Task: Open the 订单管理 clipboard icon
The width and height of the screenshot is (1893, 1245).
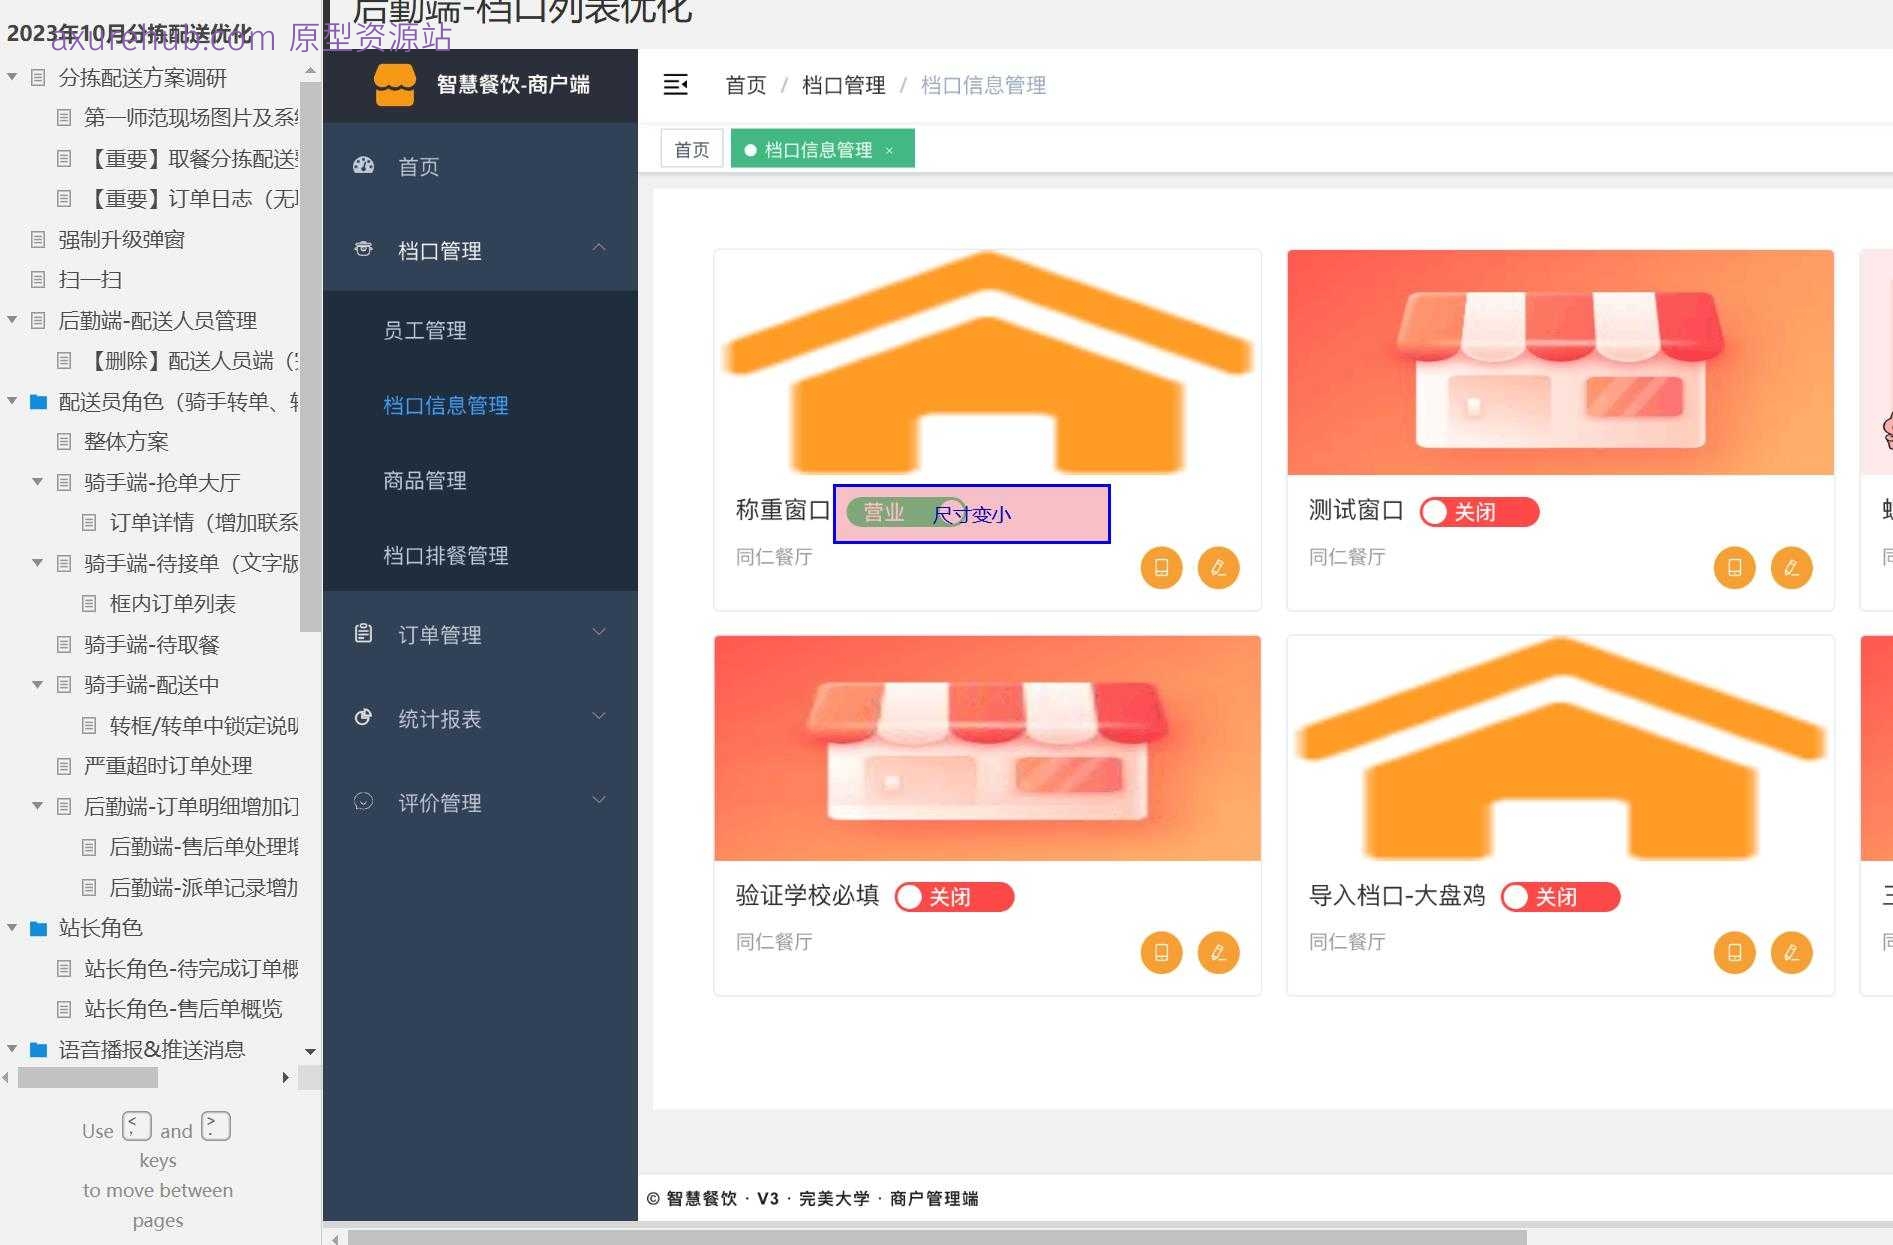Action: pos(362,632)
